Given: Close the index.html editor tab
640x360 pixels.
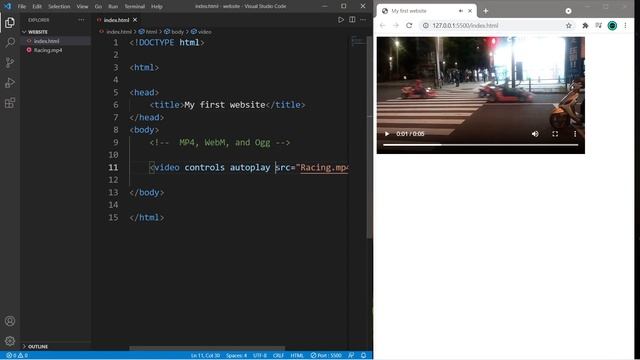Looking at the screenshot, I should pyautogui.click(x=135, y=20).
